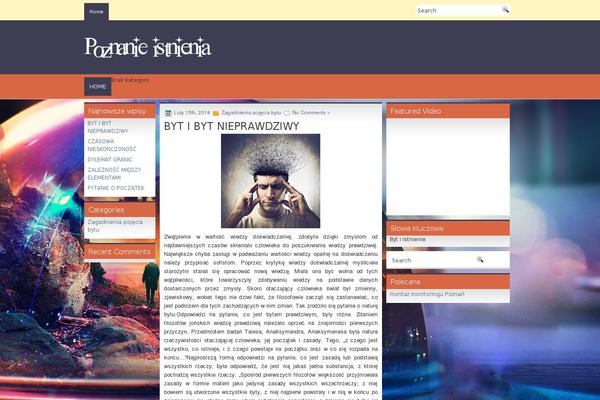Click the folder icon beside the post category
Viewport: 600px width, 400px height.
click(216, 113)
